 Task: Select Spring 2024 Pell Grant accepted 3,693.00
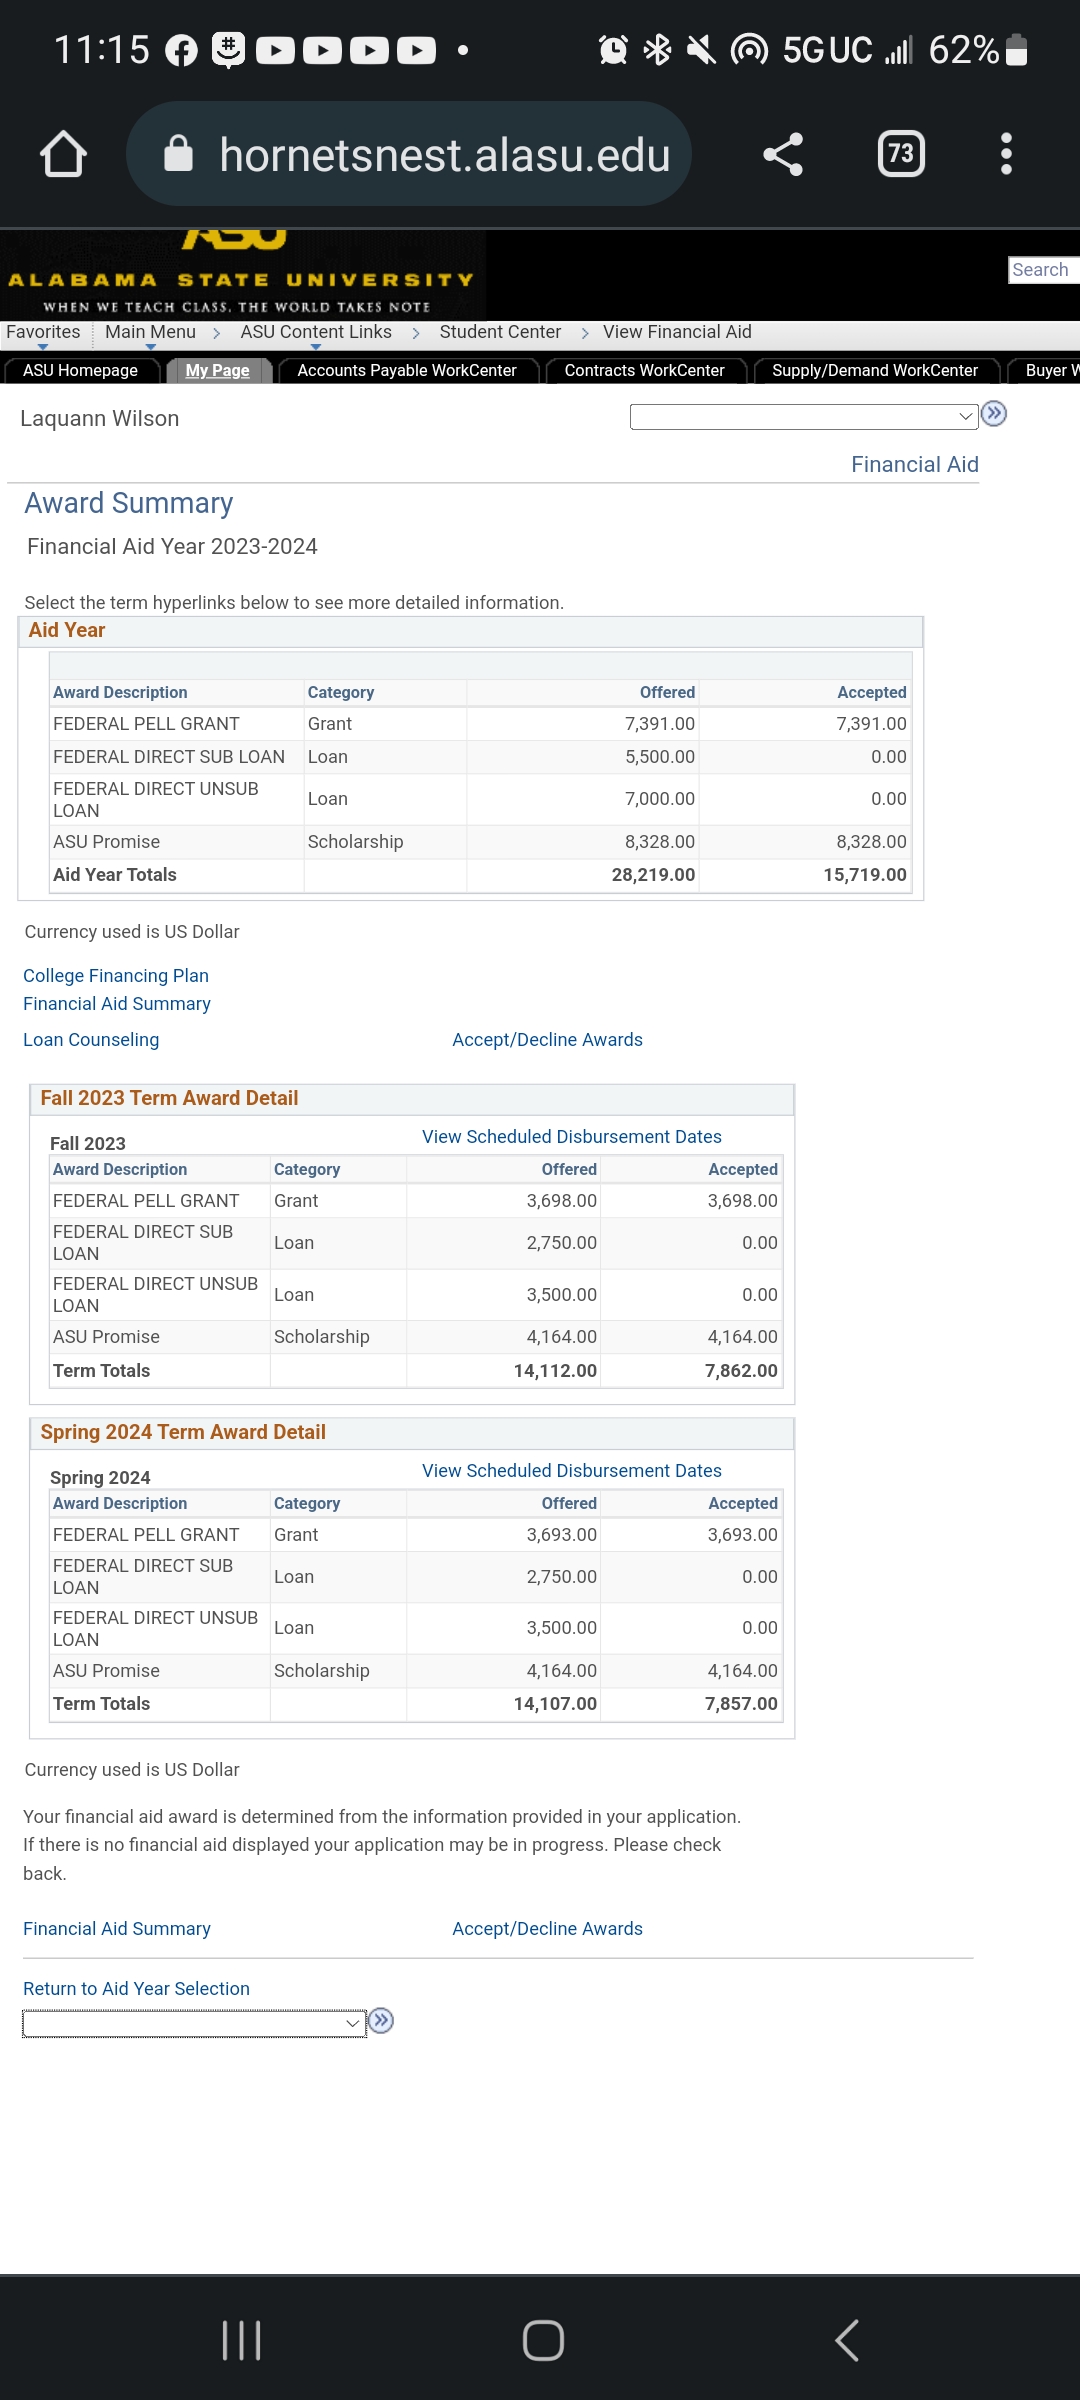743,1535
